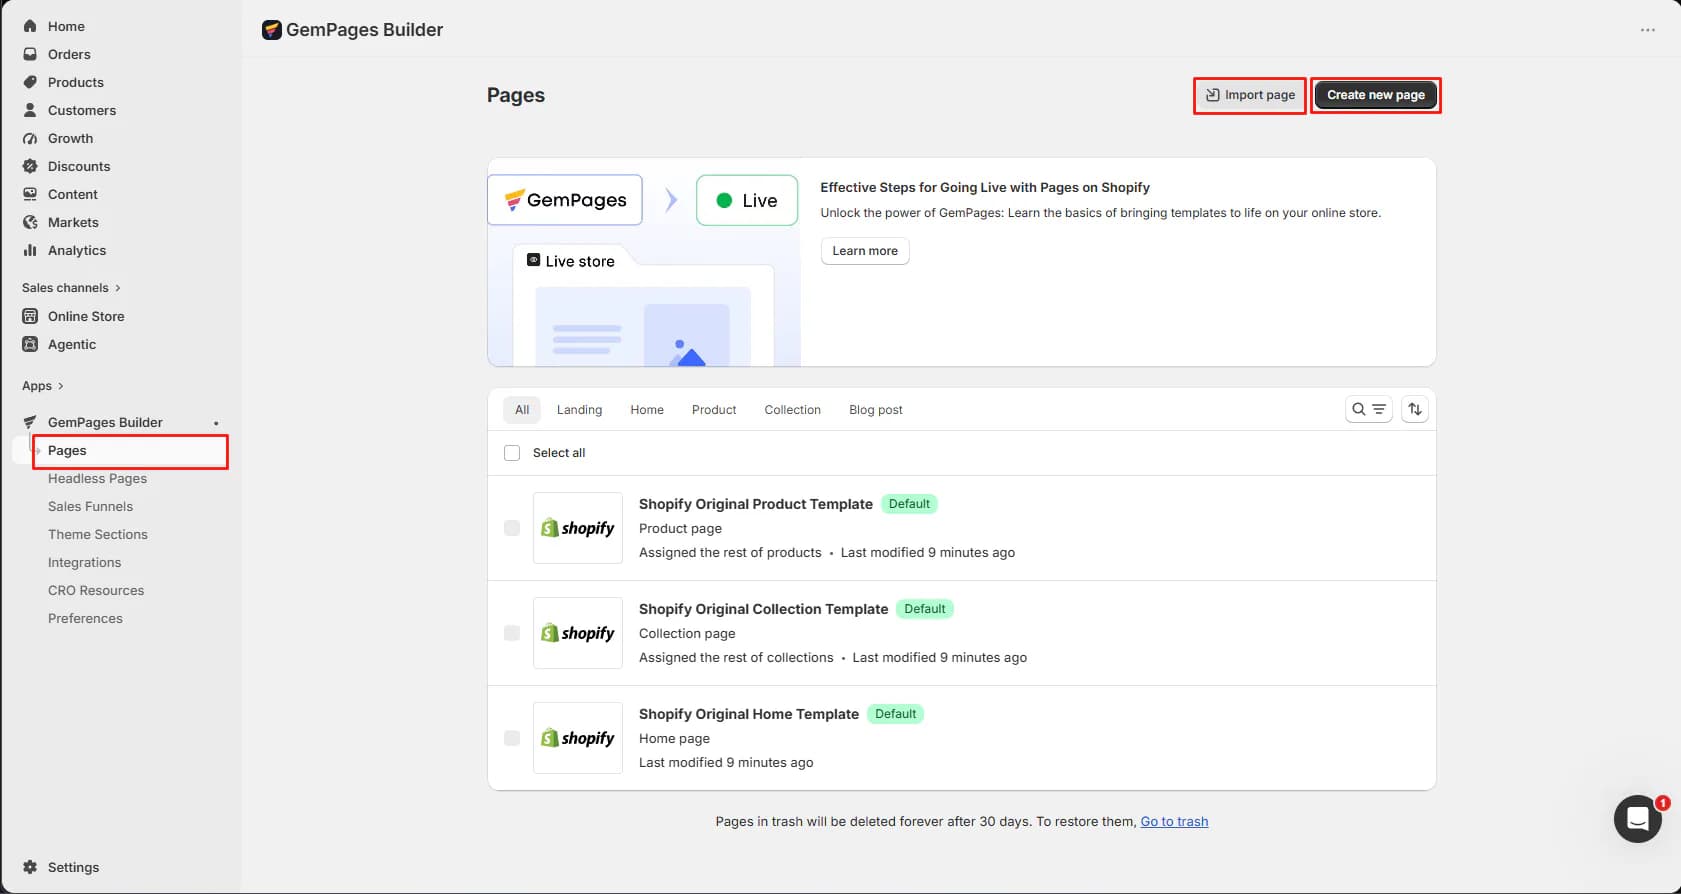
Task: Click the Agentic icon in the sidebar
Action: (x=30, y=344)
